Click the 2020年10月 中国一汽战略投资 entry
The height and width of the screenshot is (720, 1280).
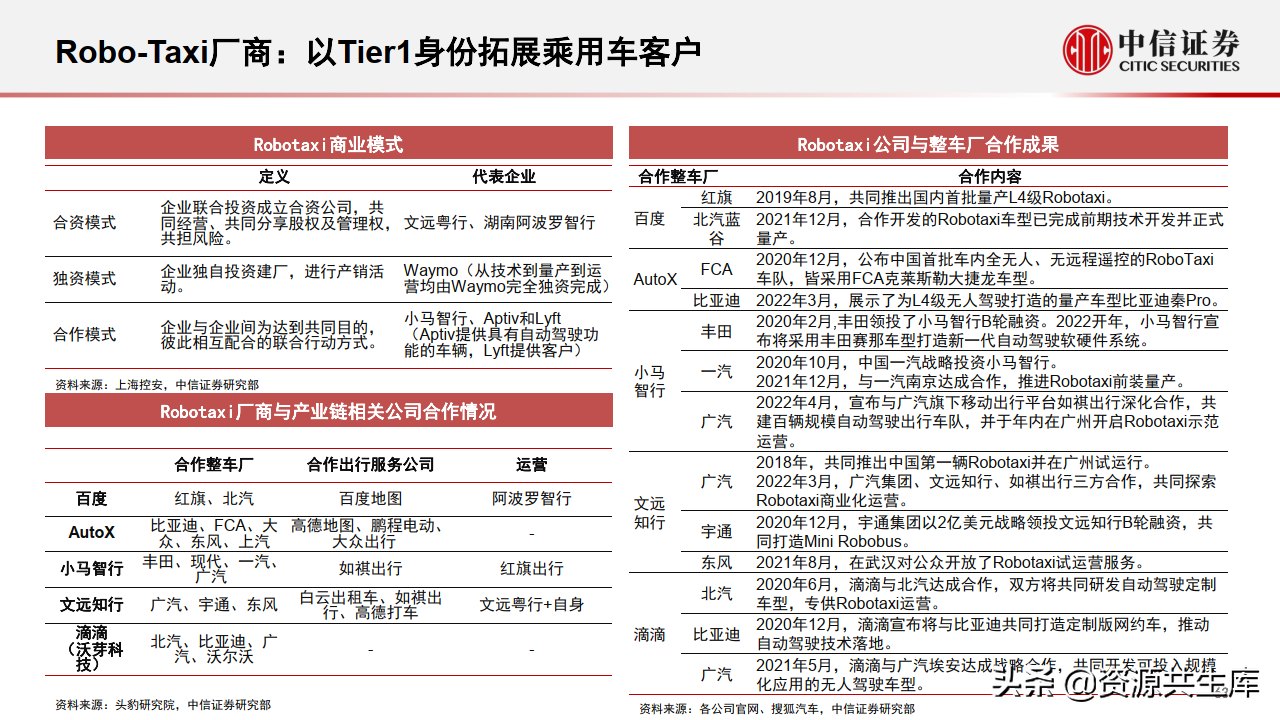(971, 371)
